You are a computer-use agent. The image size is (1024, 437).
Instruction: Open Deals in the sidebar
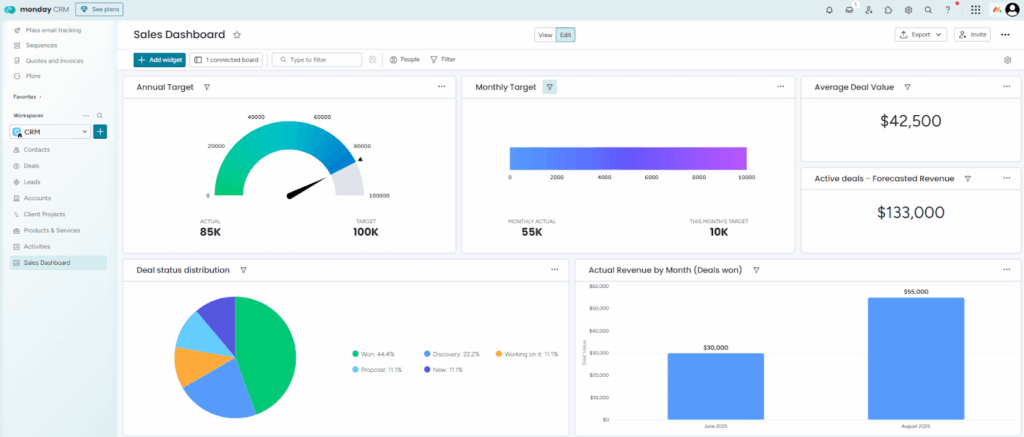[32, 166]
